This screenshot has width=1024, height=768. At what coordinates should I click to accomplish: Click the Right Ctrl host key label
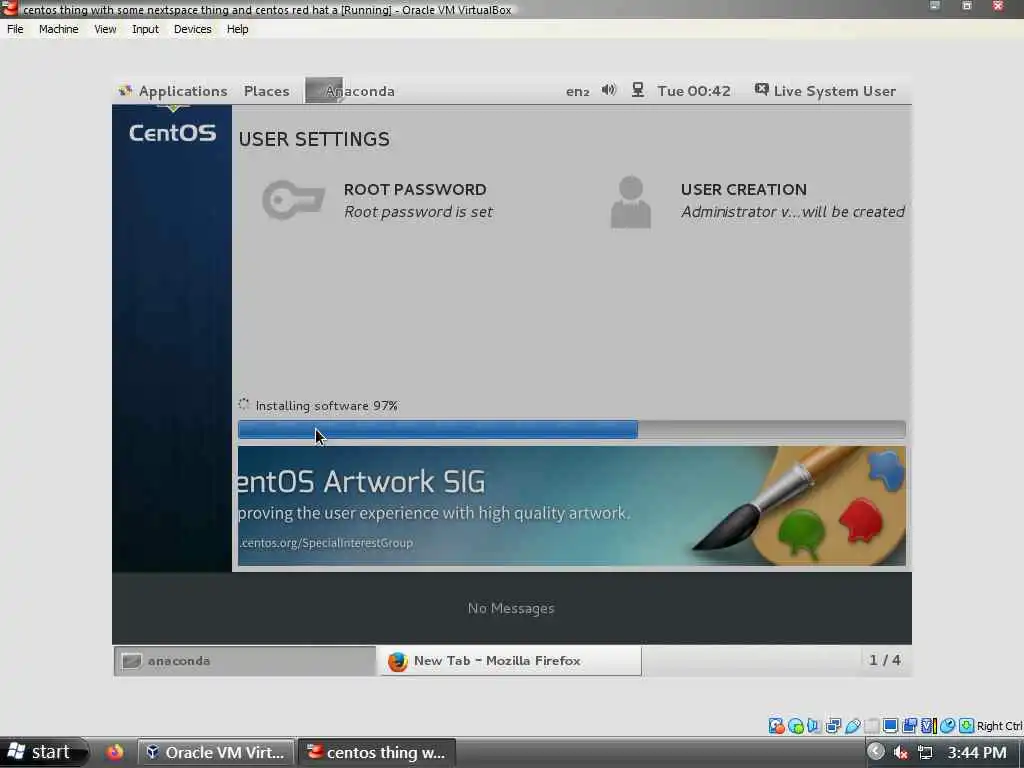point(1000,726)
